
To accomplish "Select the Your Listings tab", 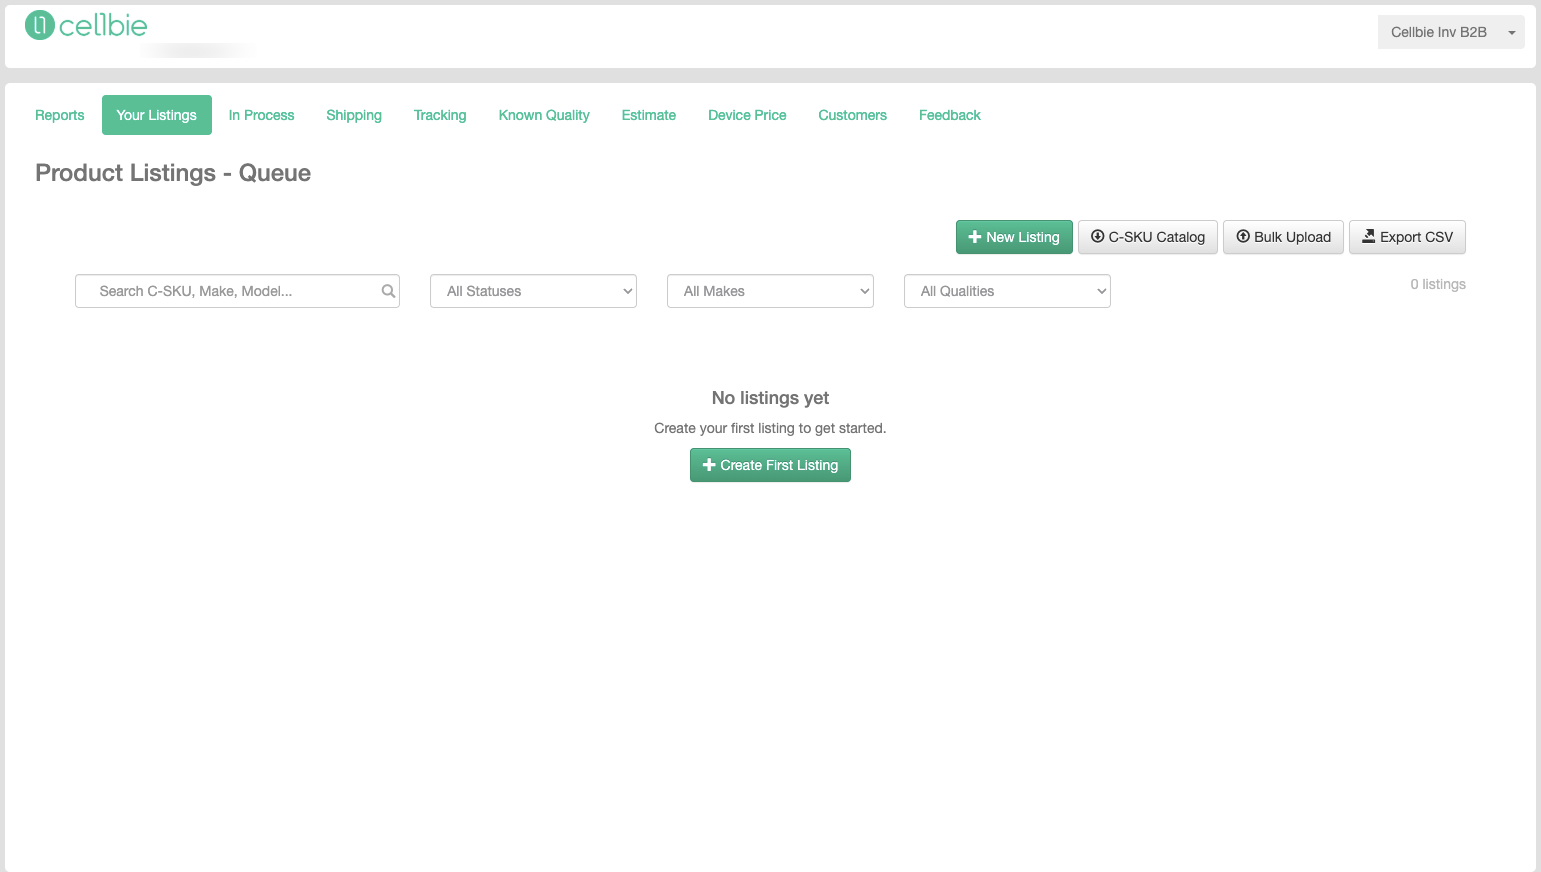I will click(157, 115).
